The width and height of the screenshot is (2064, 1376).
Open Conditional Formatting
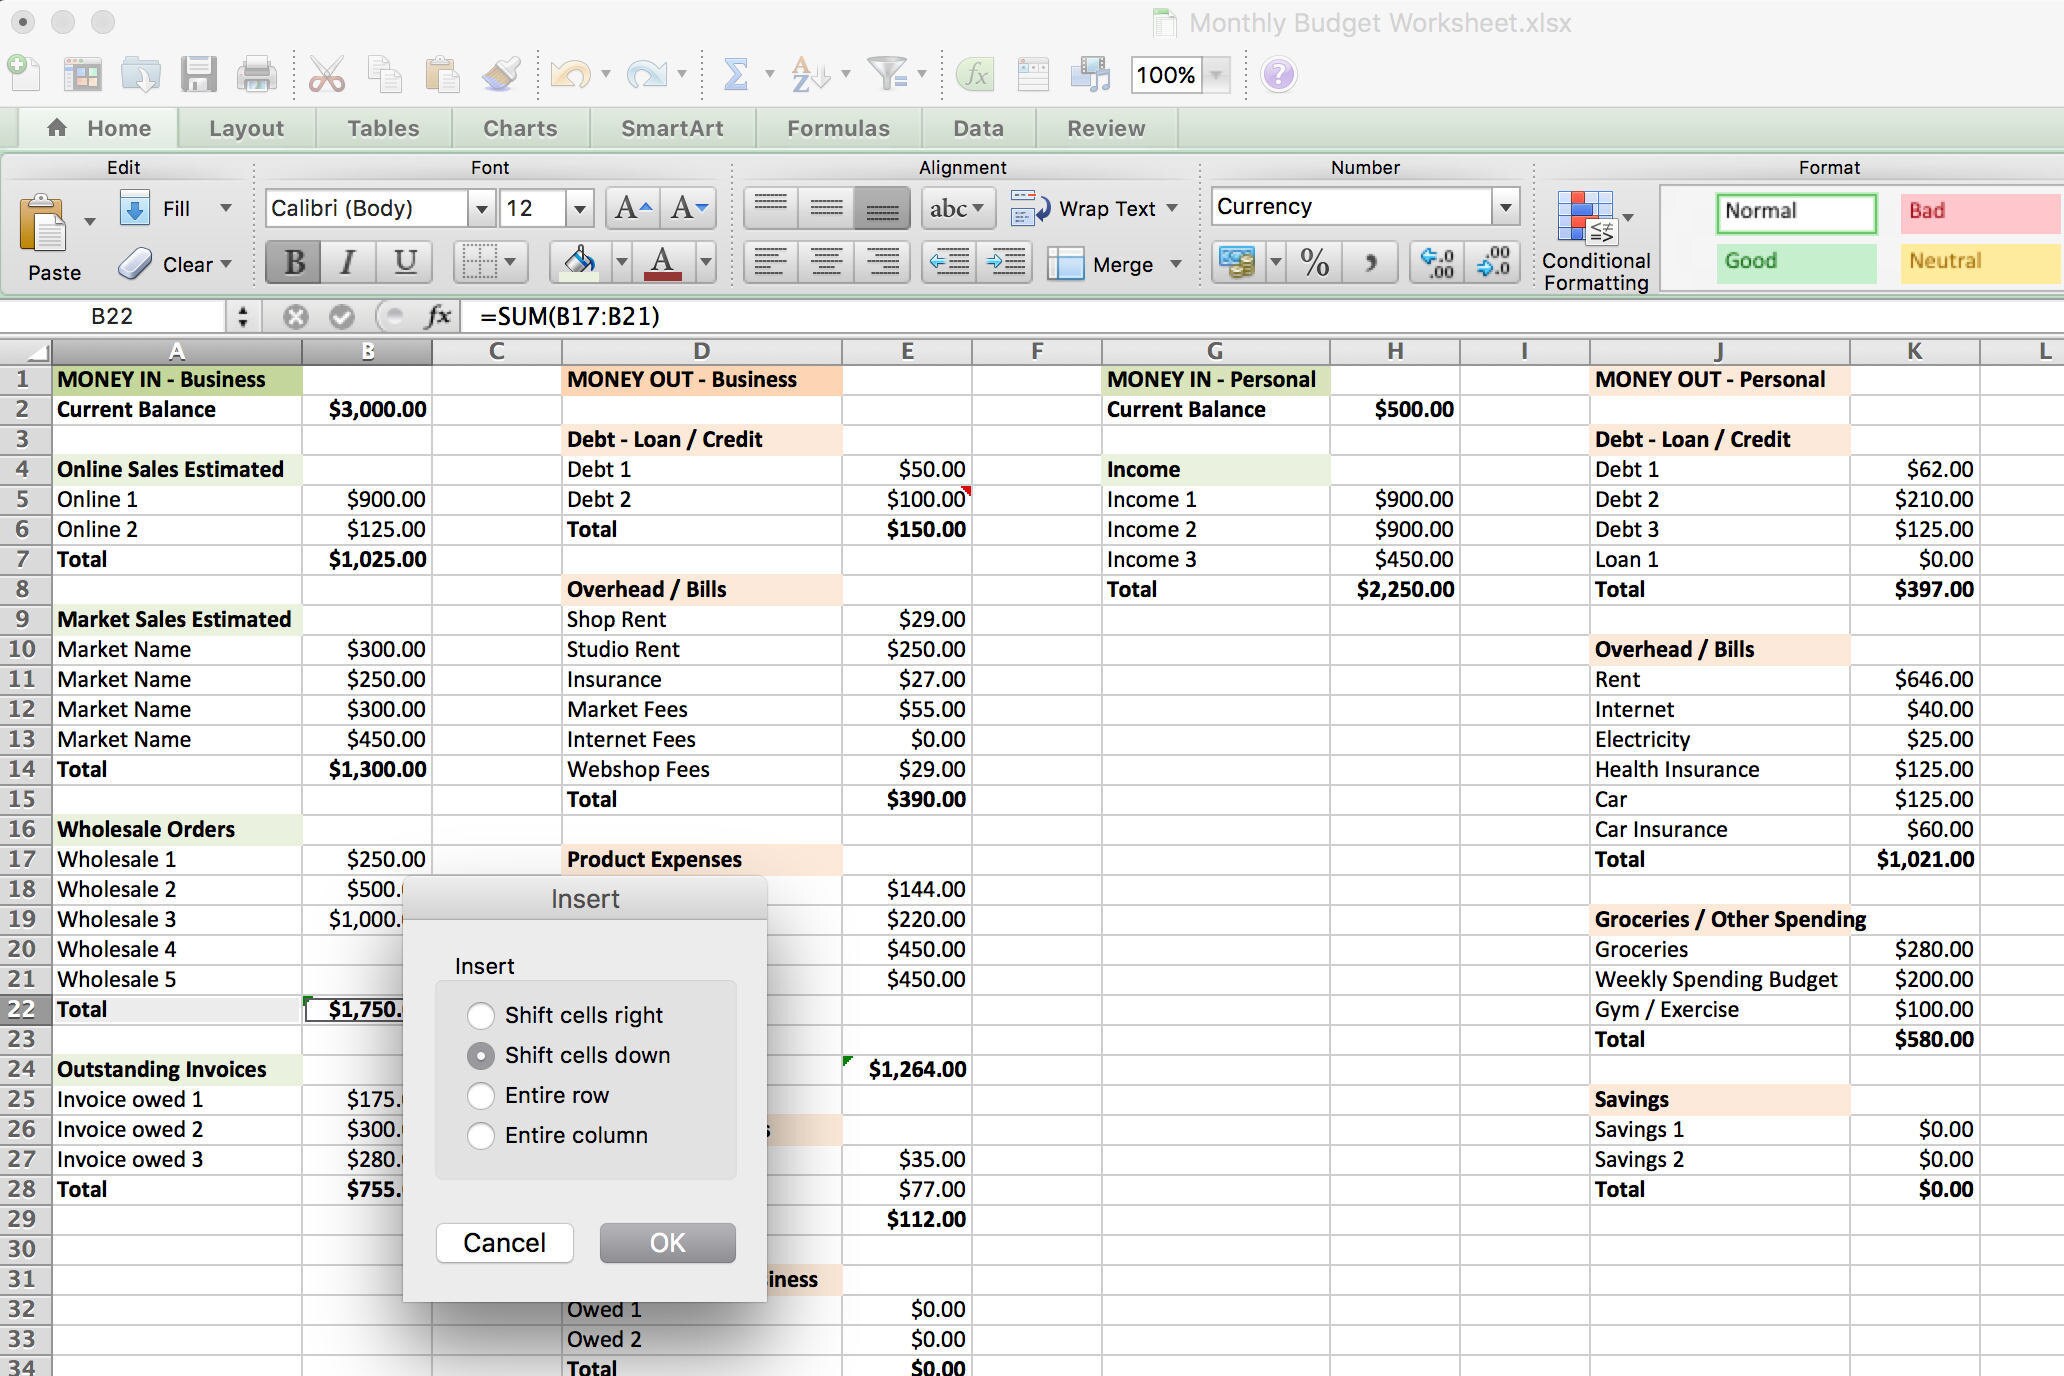pos(1596,240)
